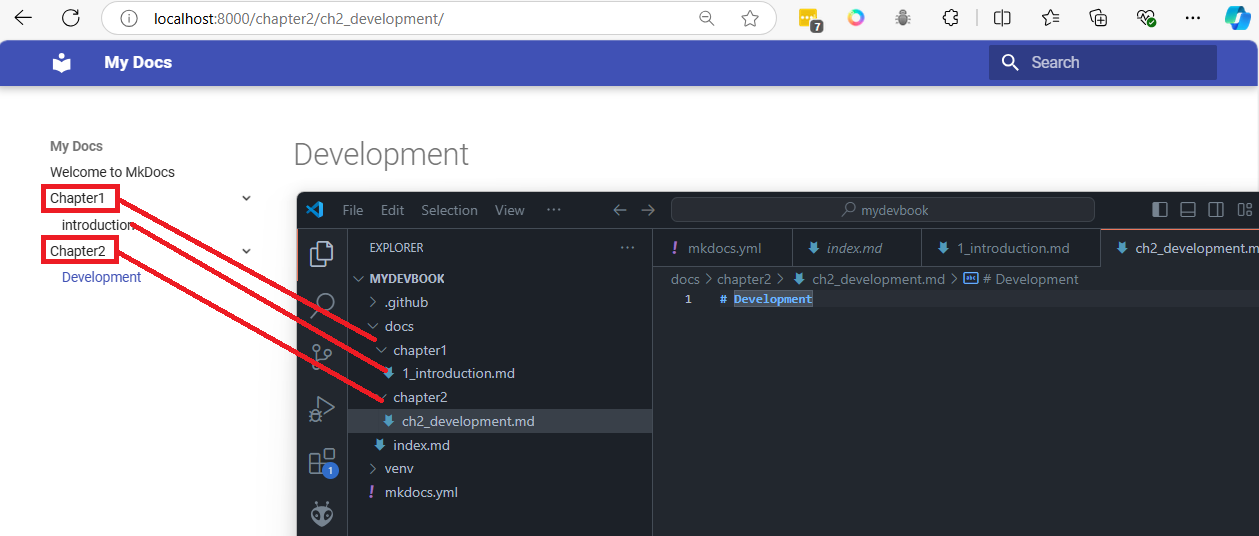This screenshot has height=536, width=1259.
Task: Open the Welcome to MkDocs link
Action: pos(112,172)
